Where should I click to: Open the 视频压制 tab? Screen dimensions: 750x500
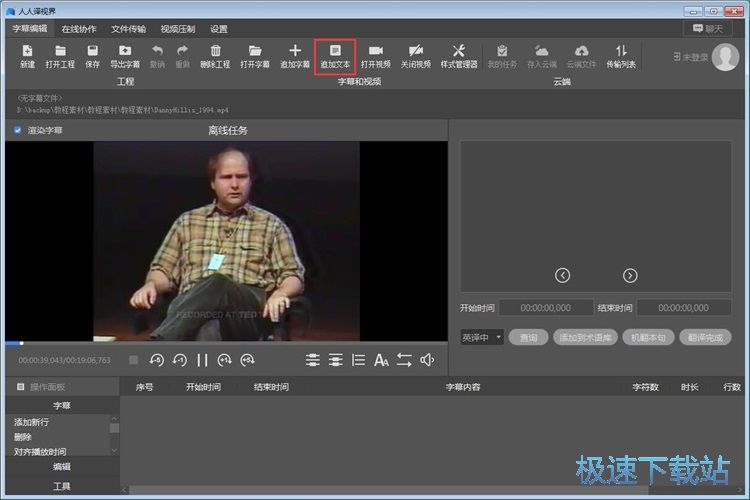click(x=179, y=29)
